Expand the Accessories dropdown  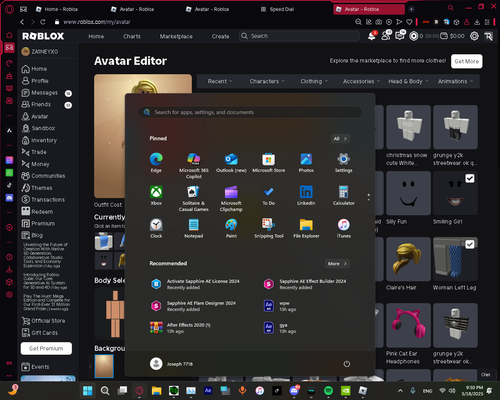[x=361, y=81]
